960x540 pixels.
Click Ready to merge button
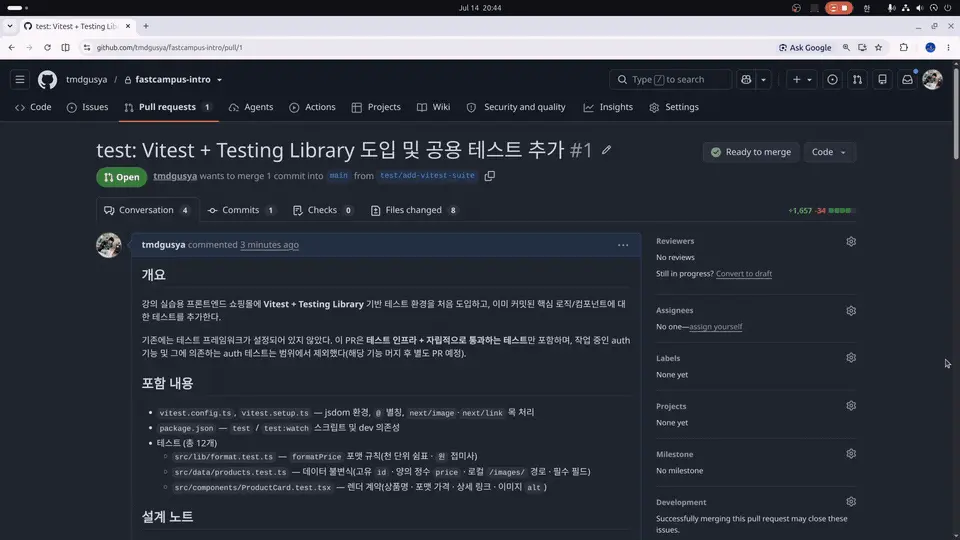(x=751, y=152)
